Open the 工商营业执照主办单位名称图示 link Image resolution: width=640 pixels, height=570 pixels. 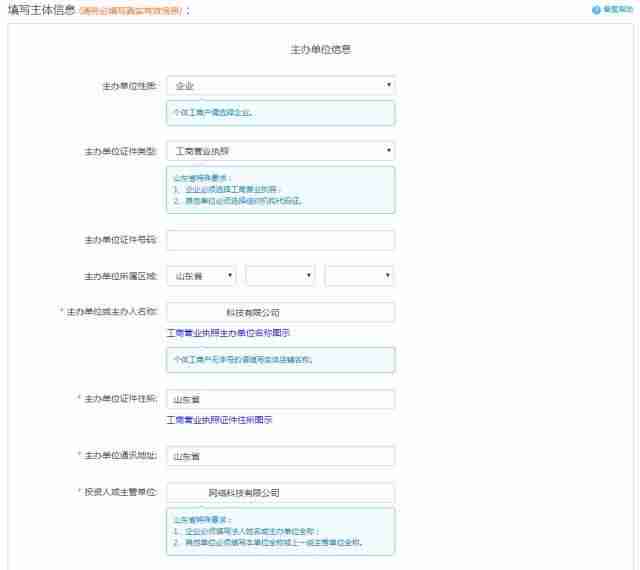tap(229, 333)
